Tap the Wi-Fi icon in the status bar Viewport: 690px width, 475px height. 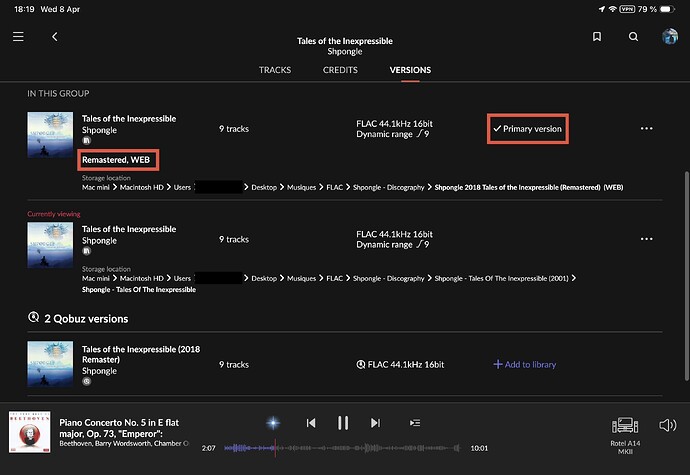pyautogui.click(x=612, y=9)
